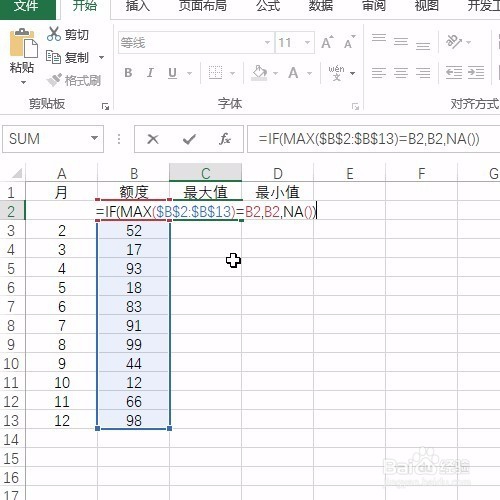Open the font size 11 dropdown

coord(307,43)
